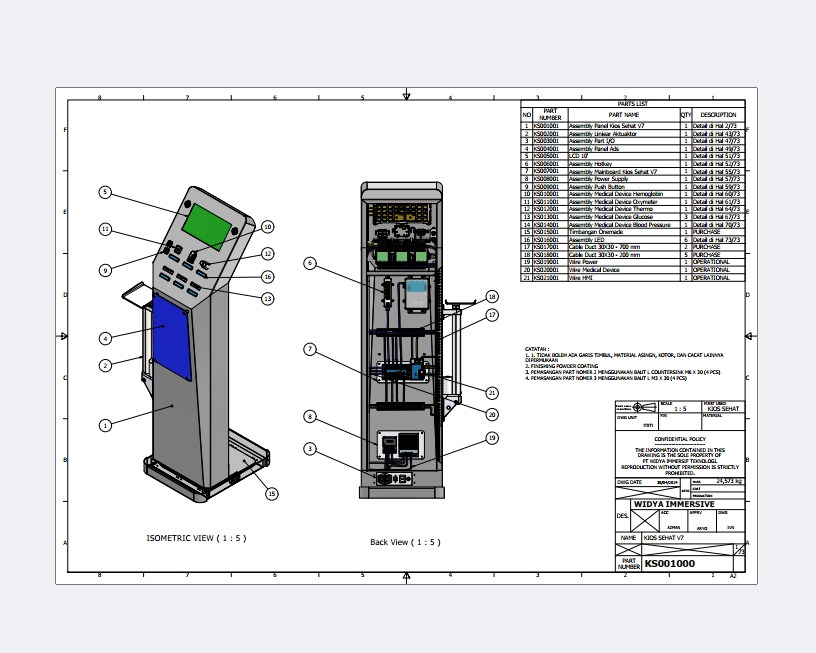Viewport: 816px width, 653px height.
Task: Click balloon callout number 13
Action: click(x=267, y=299)
